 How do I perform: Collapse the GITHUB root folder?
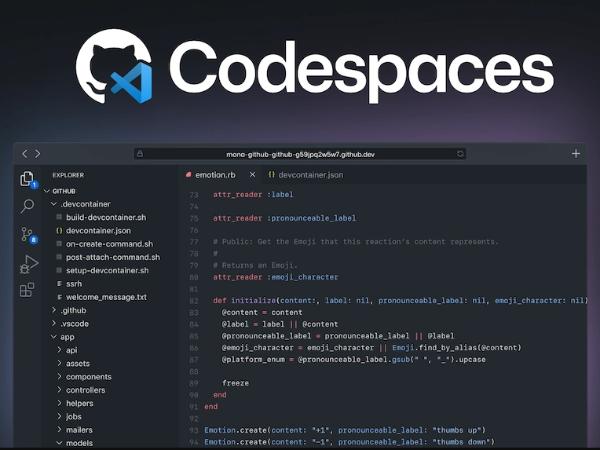[x=60, y=191]
